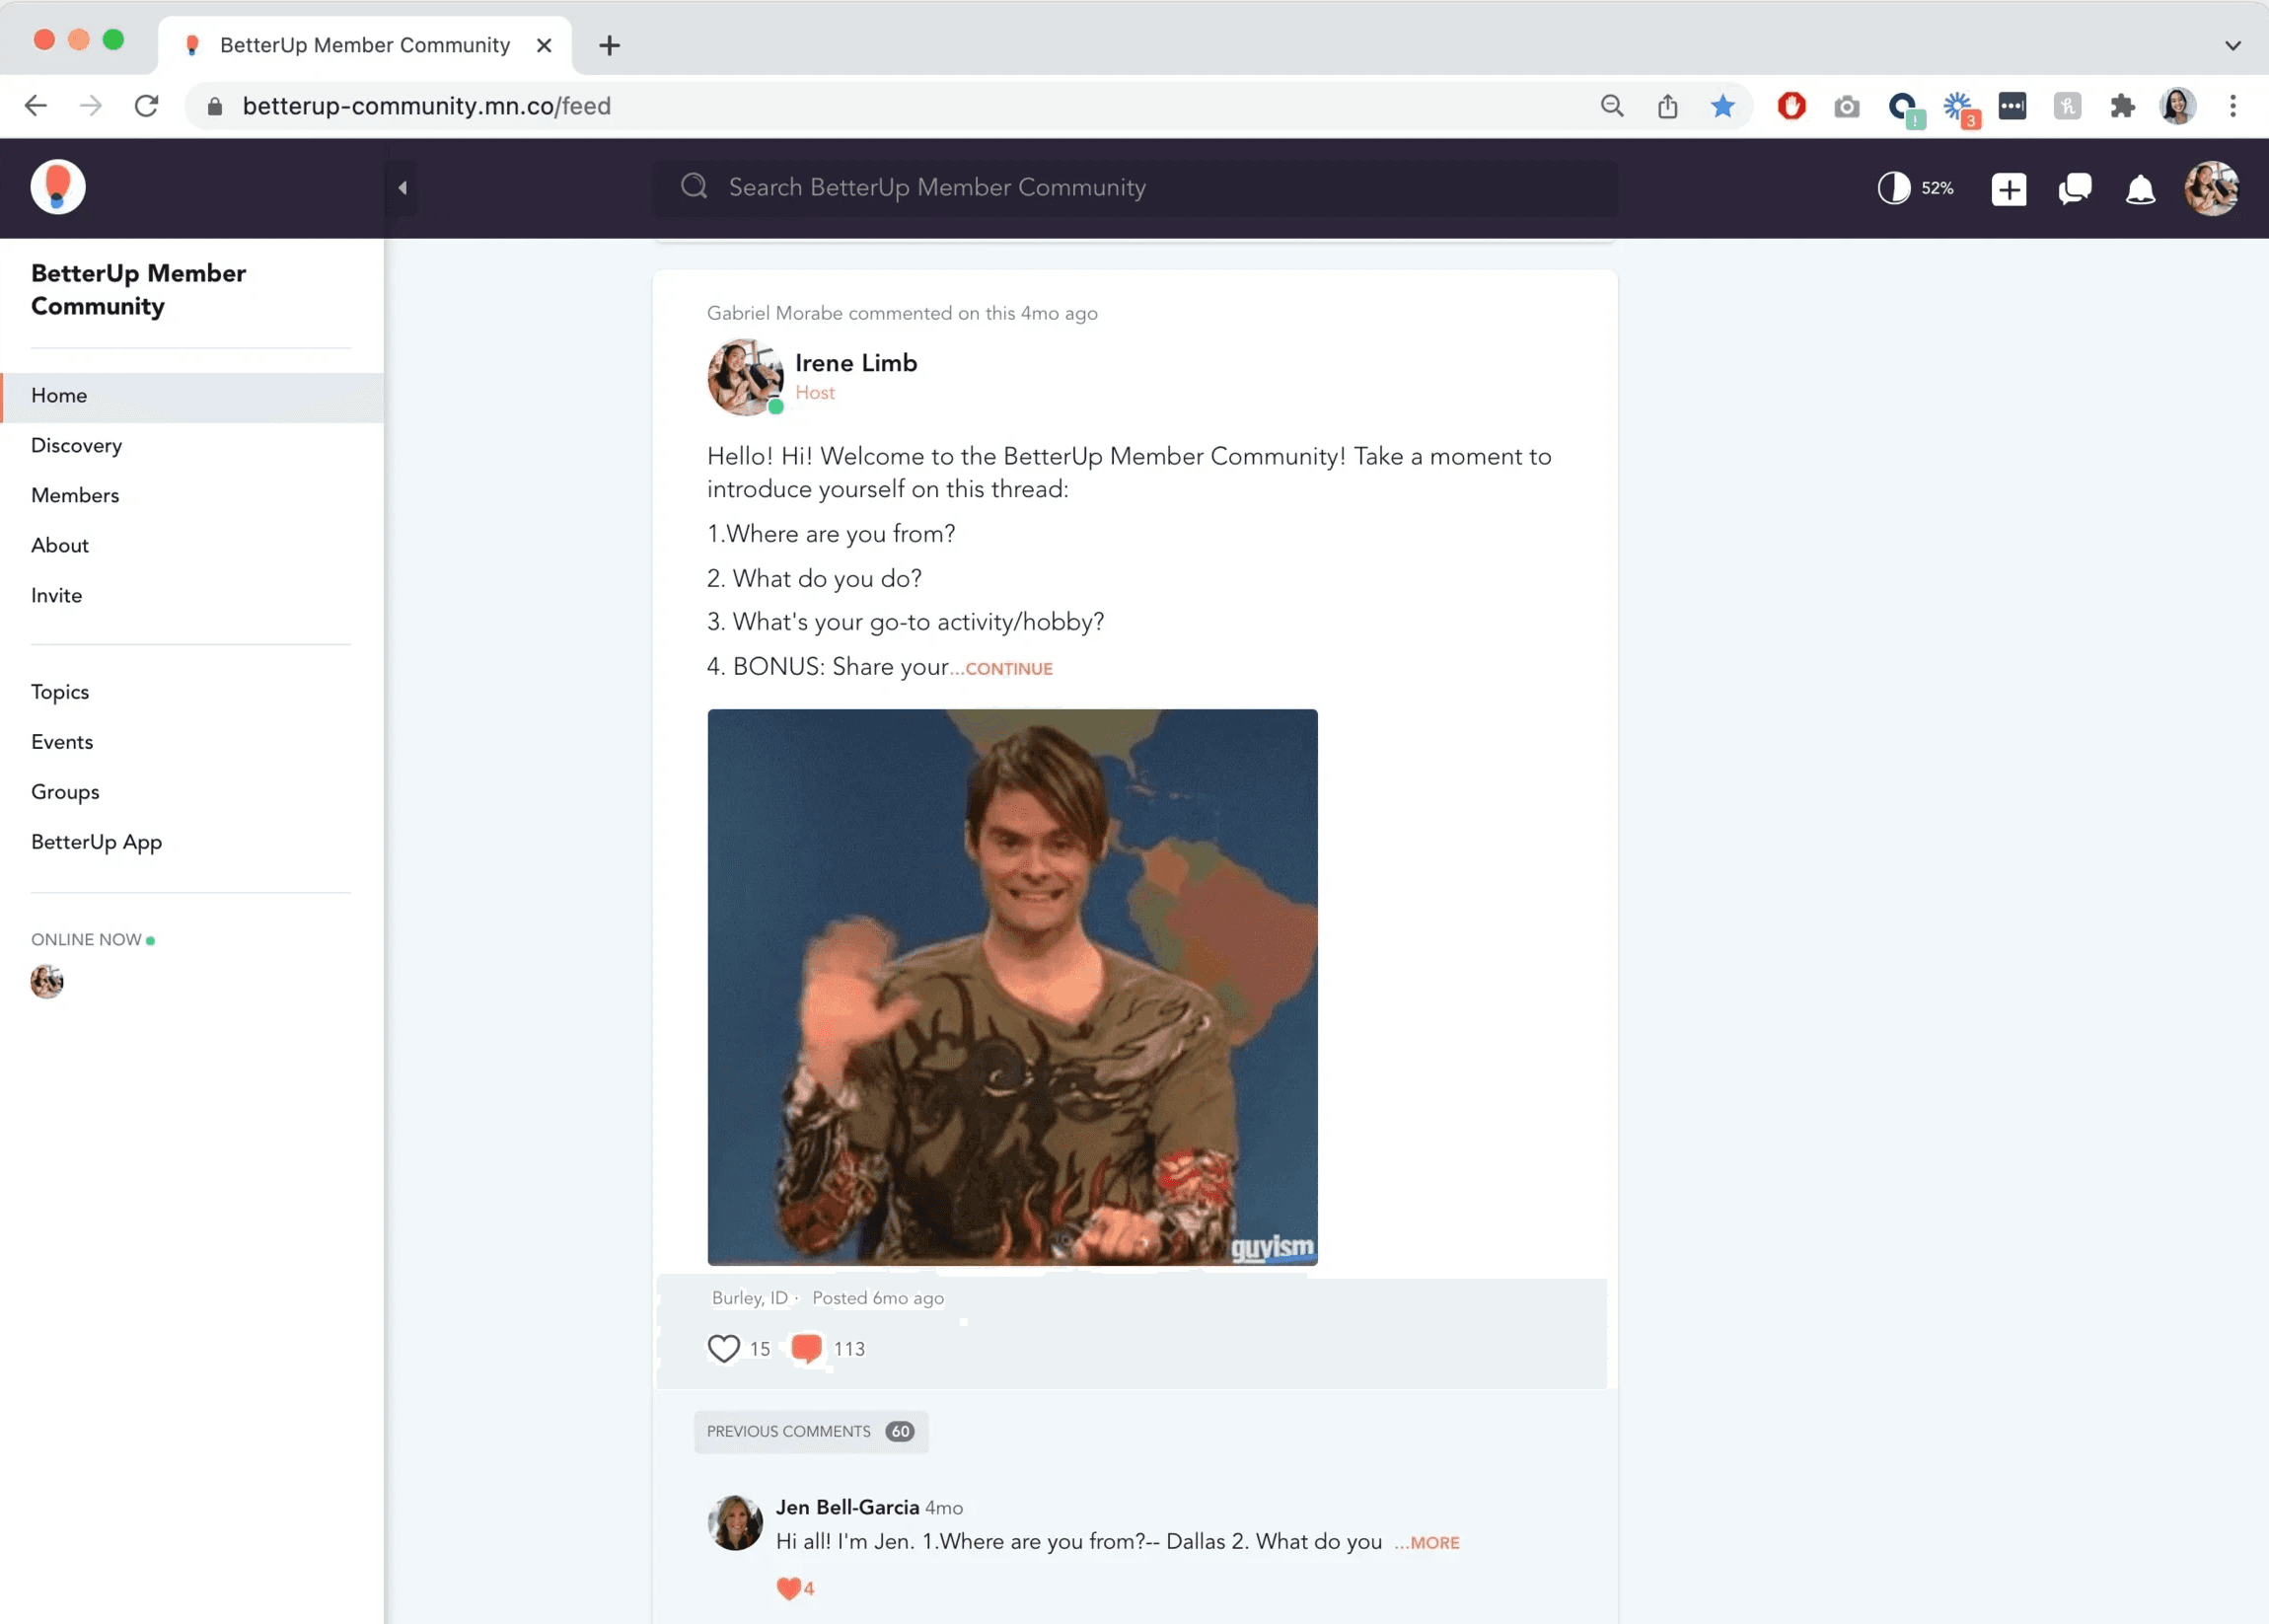This screenshot has width=2269, height=1624.
Task: Reload the page
Action: point(147,106)
